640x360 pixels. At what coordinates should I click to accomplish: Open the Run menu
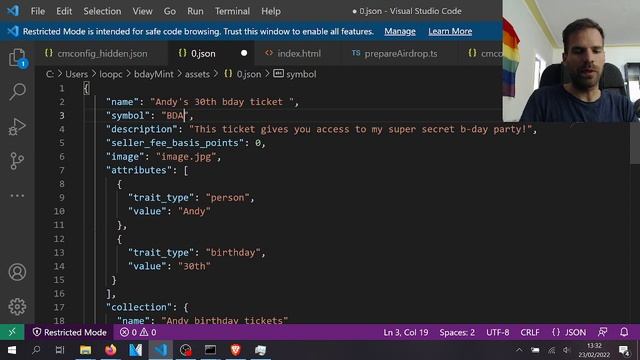195,11
